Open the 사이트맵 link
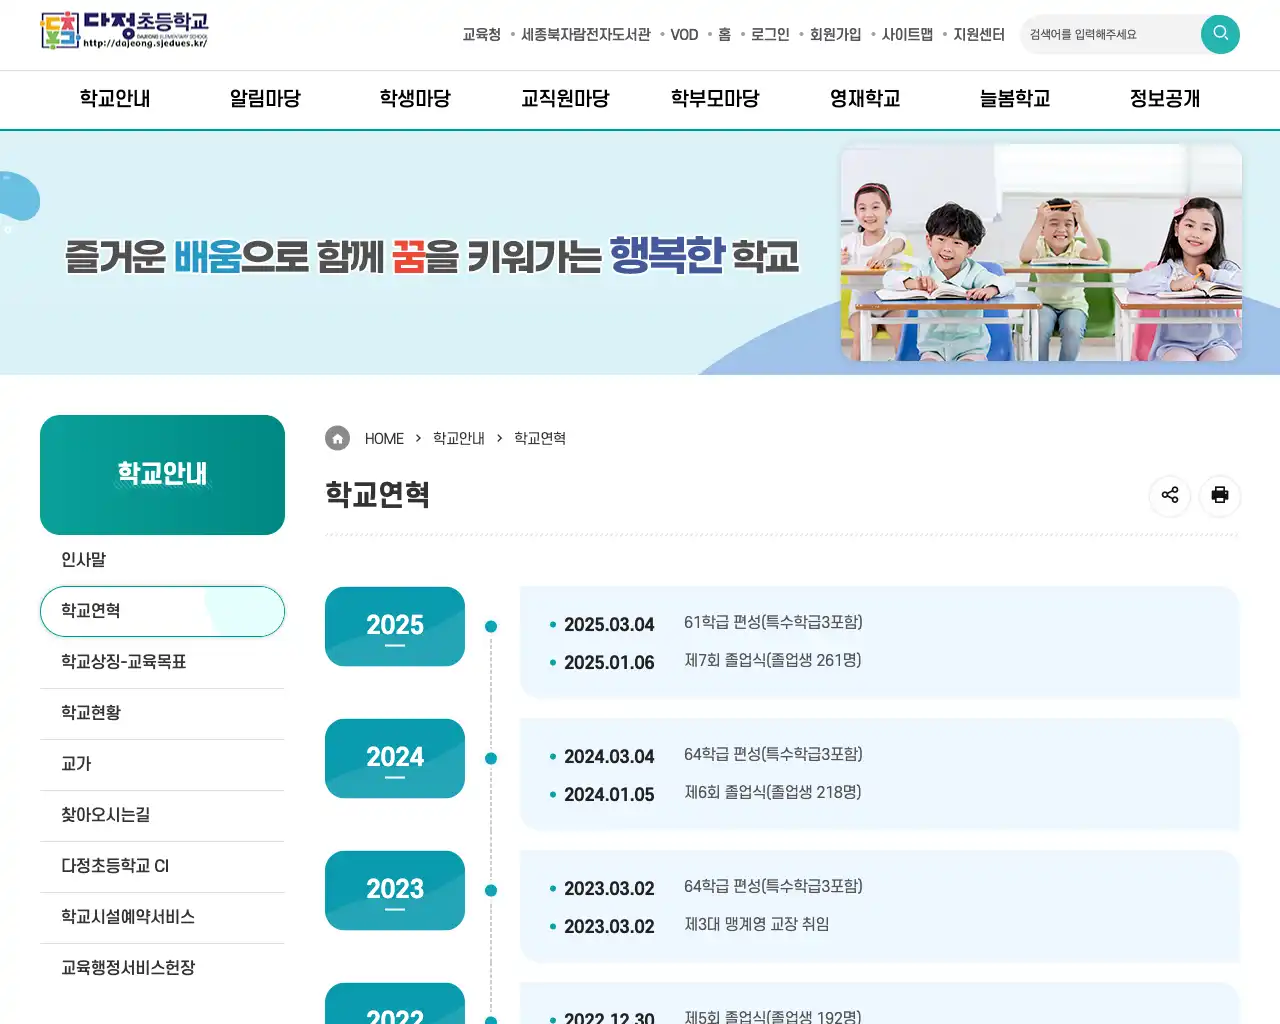This screenshot has width=1280, height=1024. click(x=907, y=34)
